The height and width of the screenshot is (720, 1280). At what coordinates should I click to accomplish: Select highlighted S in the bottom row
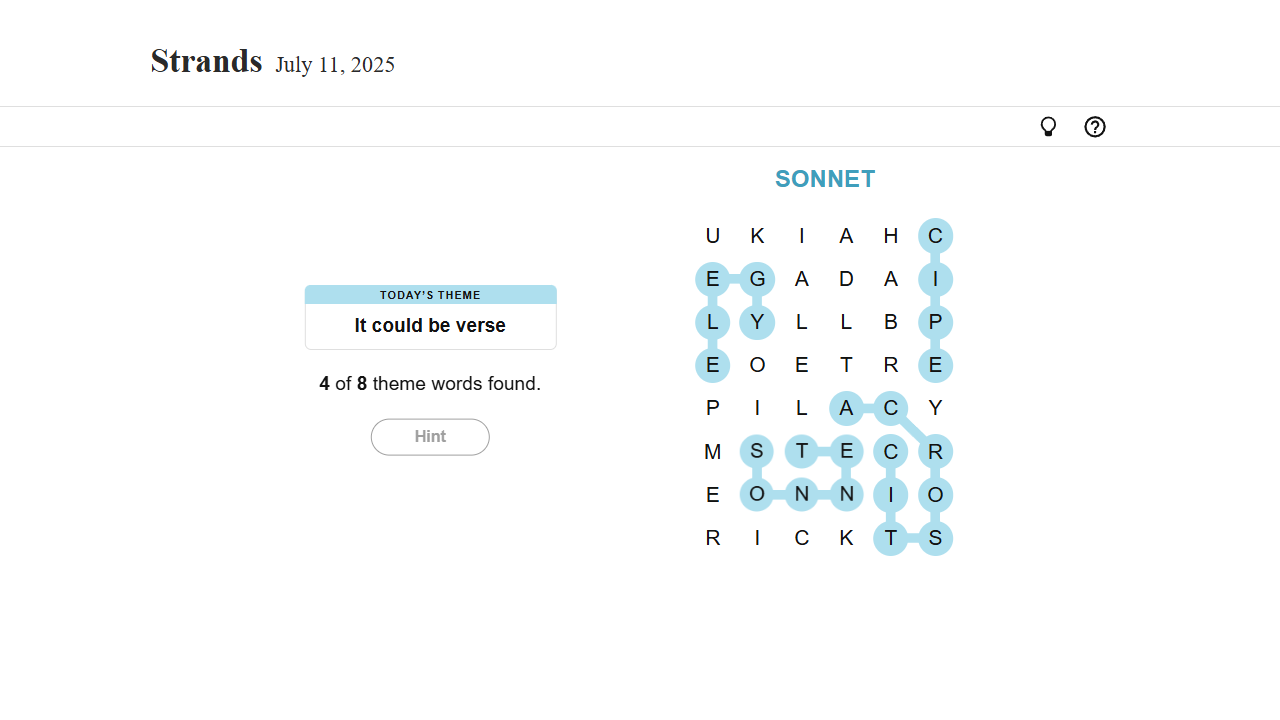[935, 538]
